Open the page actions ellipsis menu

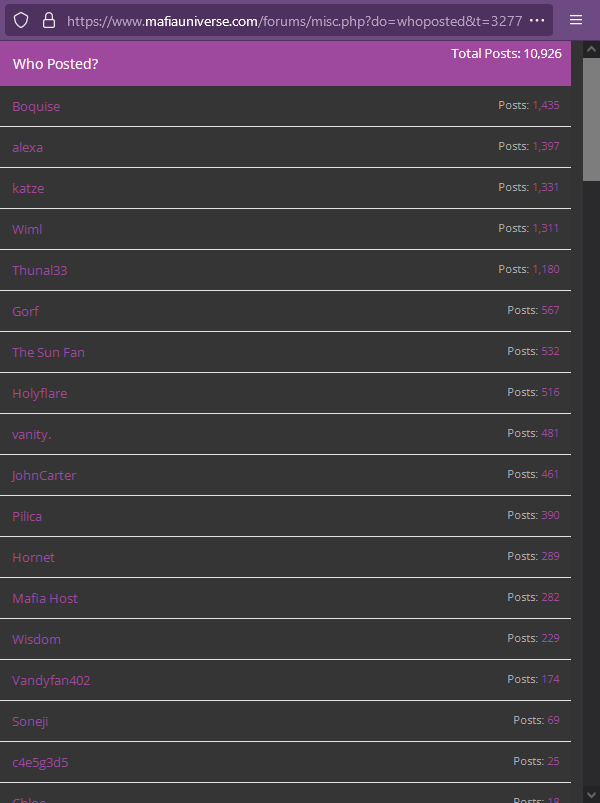537,20
